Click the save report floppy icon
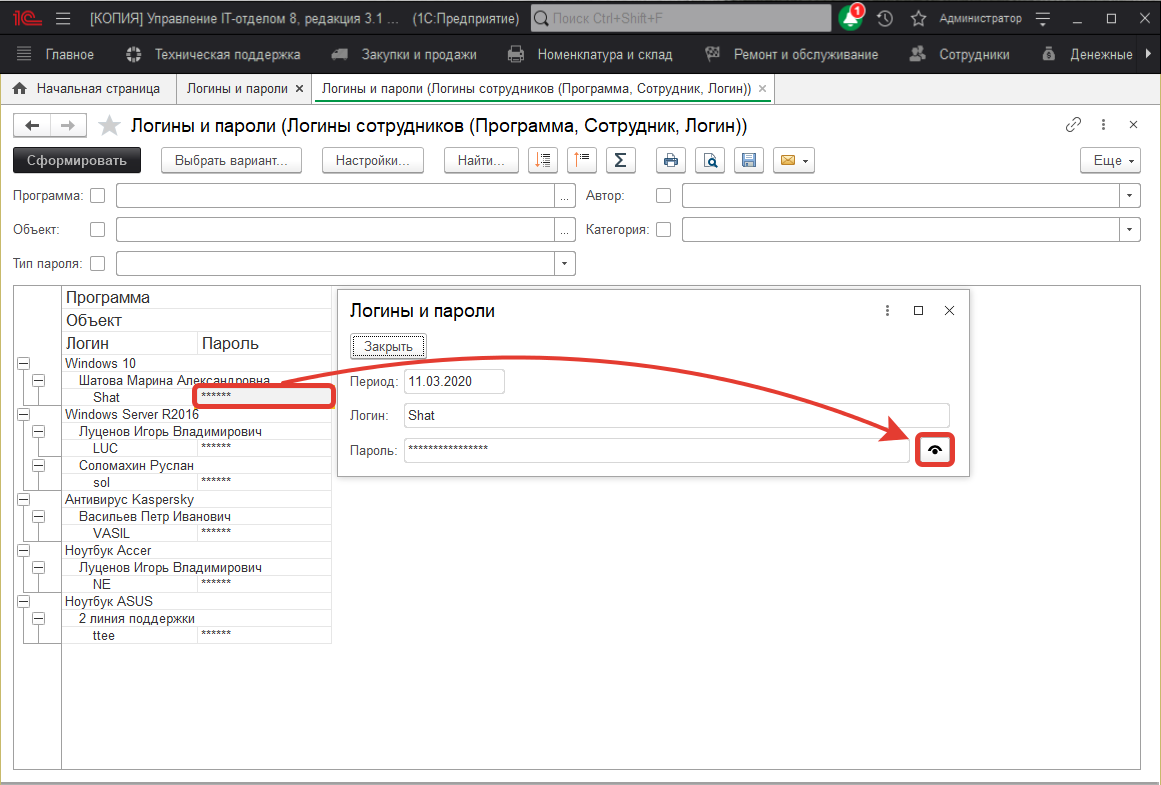The height and width of the screenshot is (785, 1161). pyautogui.click(x=749, y=160)
